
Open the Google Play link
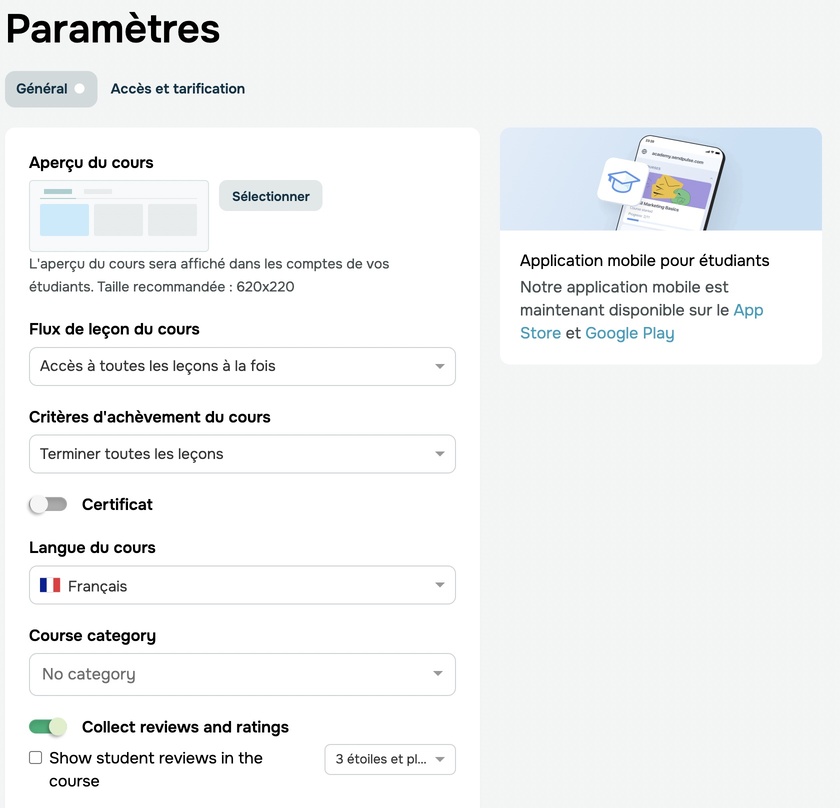pyautogui.click(x=629, y=333)
